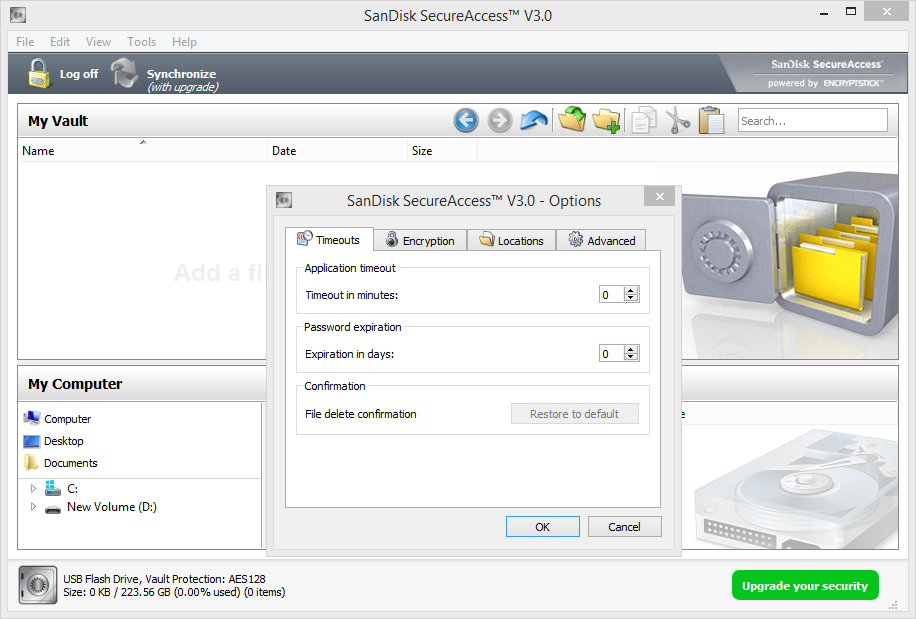Select Desktop in the My Computer tree
The image size is (916, 619).
64,441
